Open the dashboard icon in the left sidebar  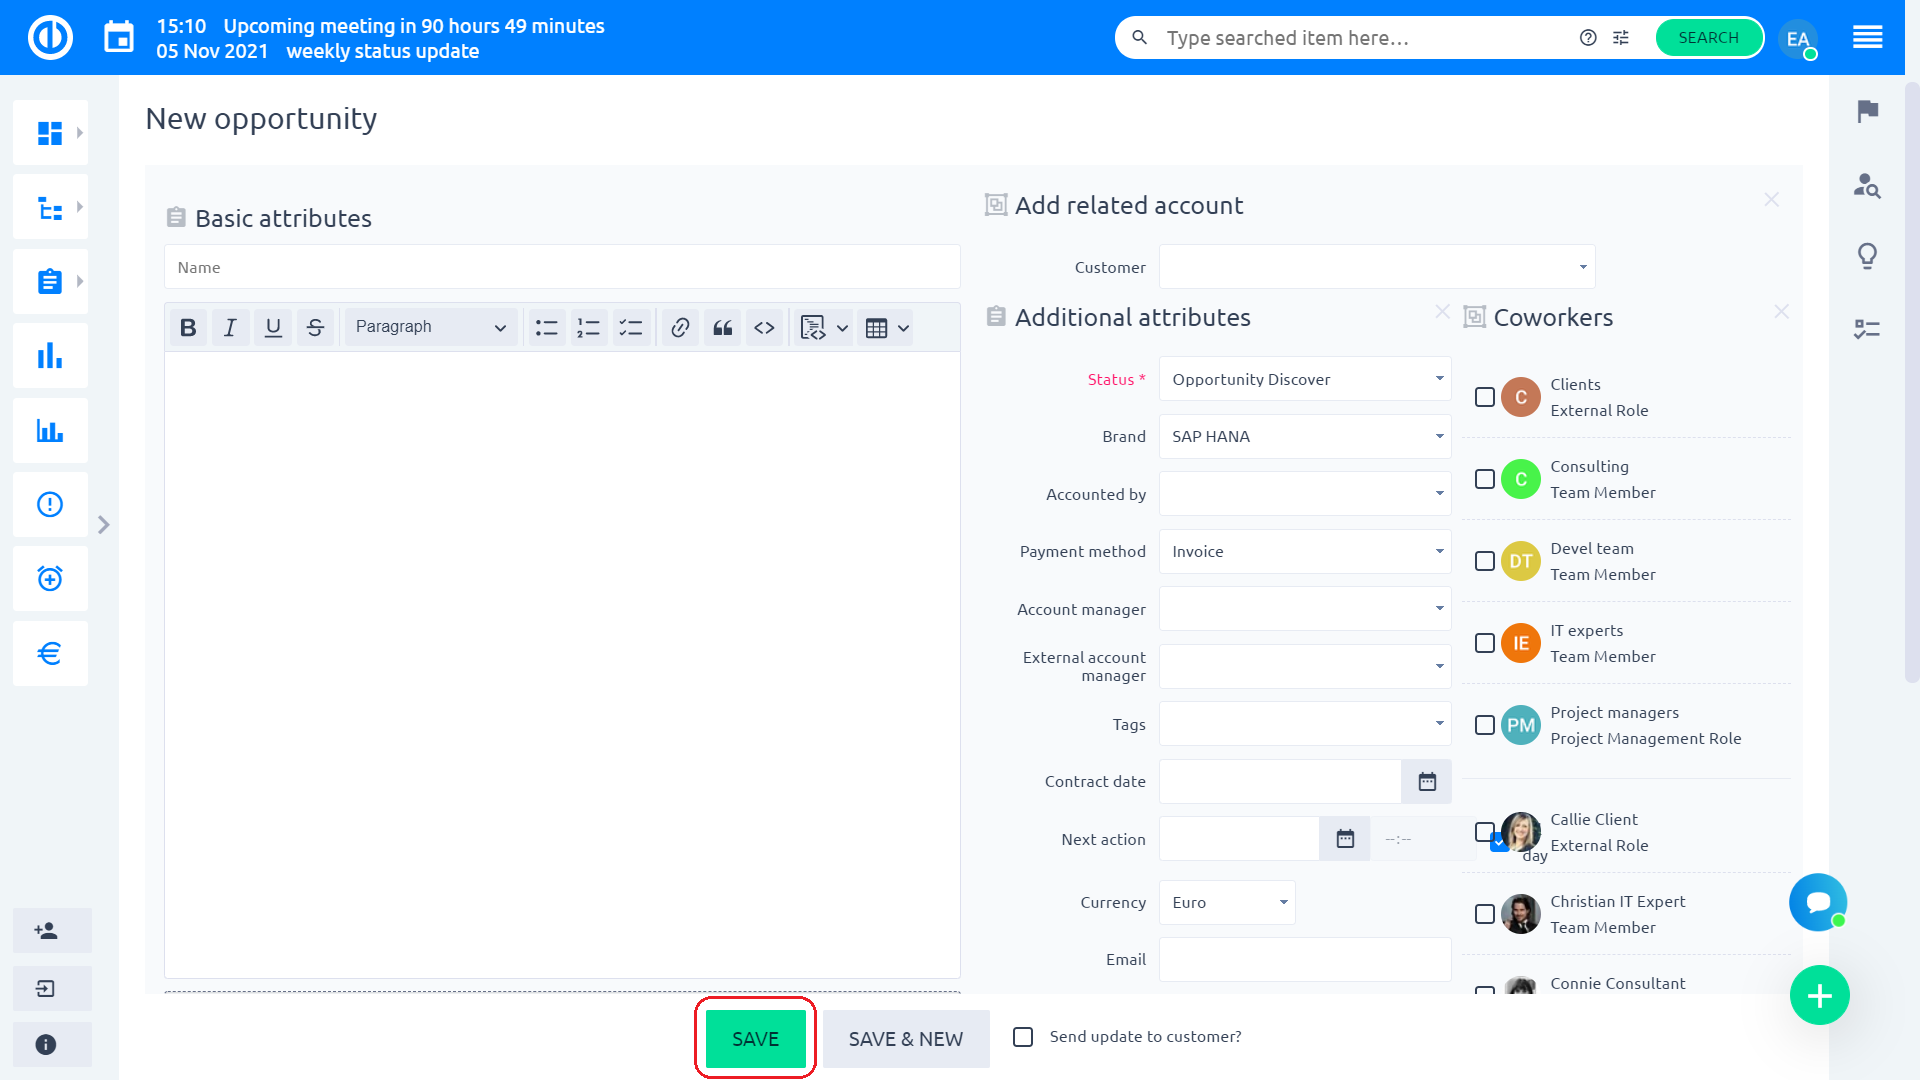(x=50, y=133)
